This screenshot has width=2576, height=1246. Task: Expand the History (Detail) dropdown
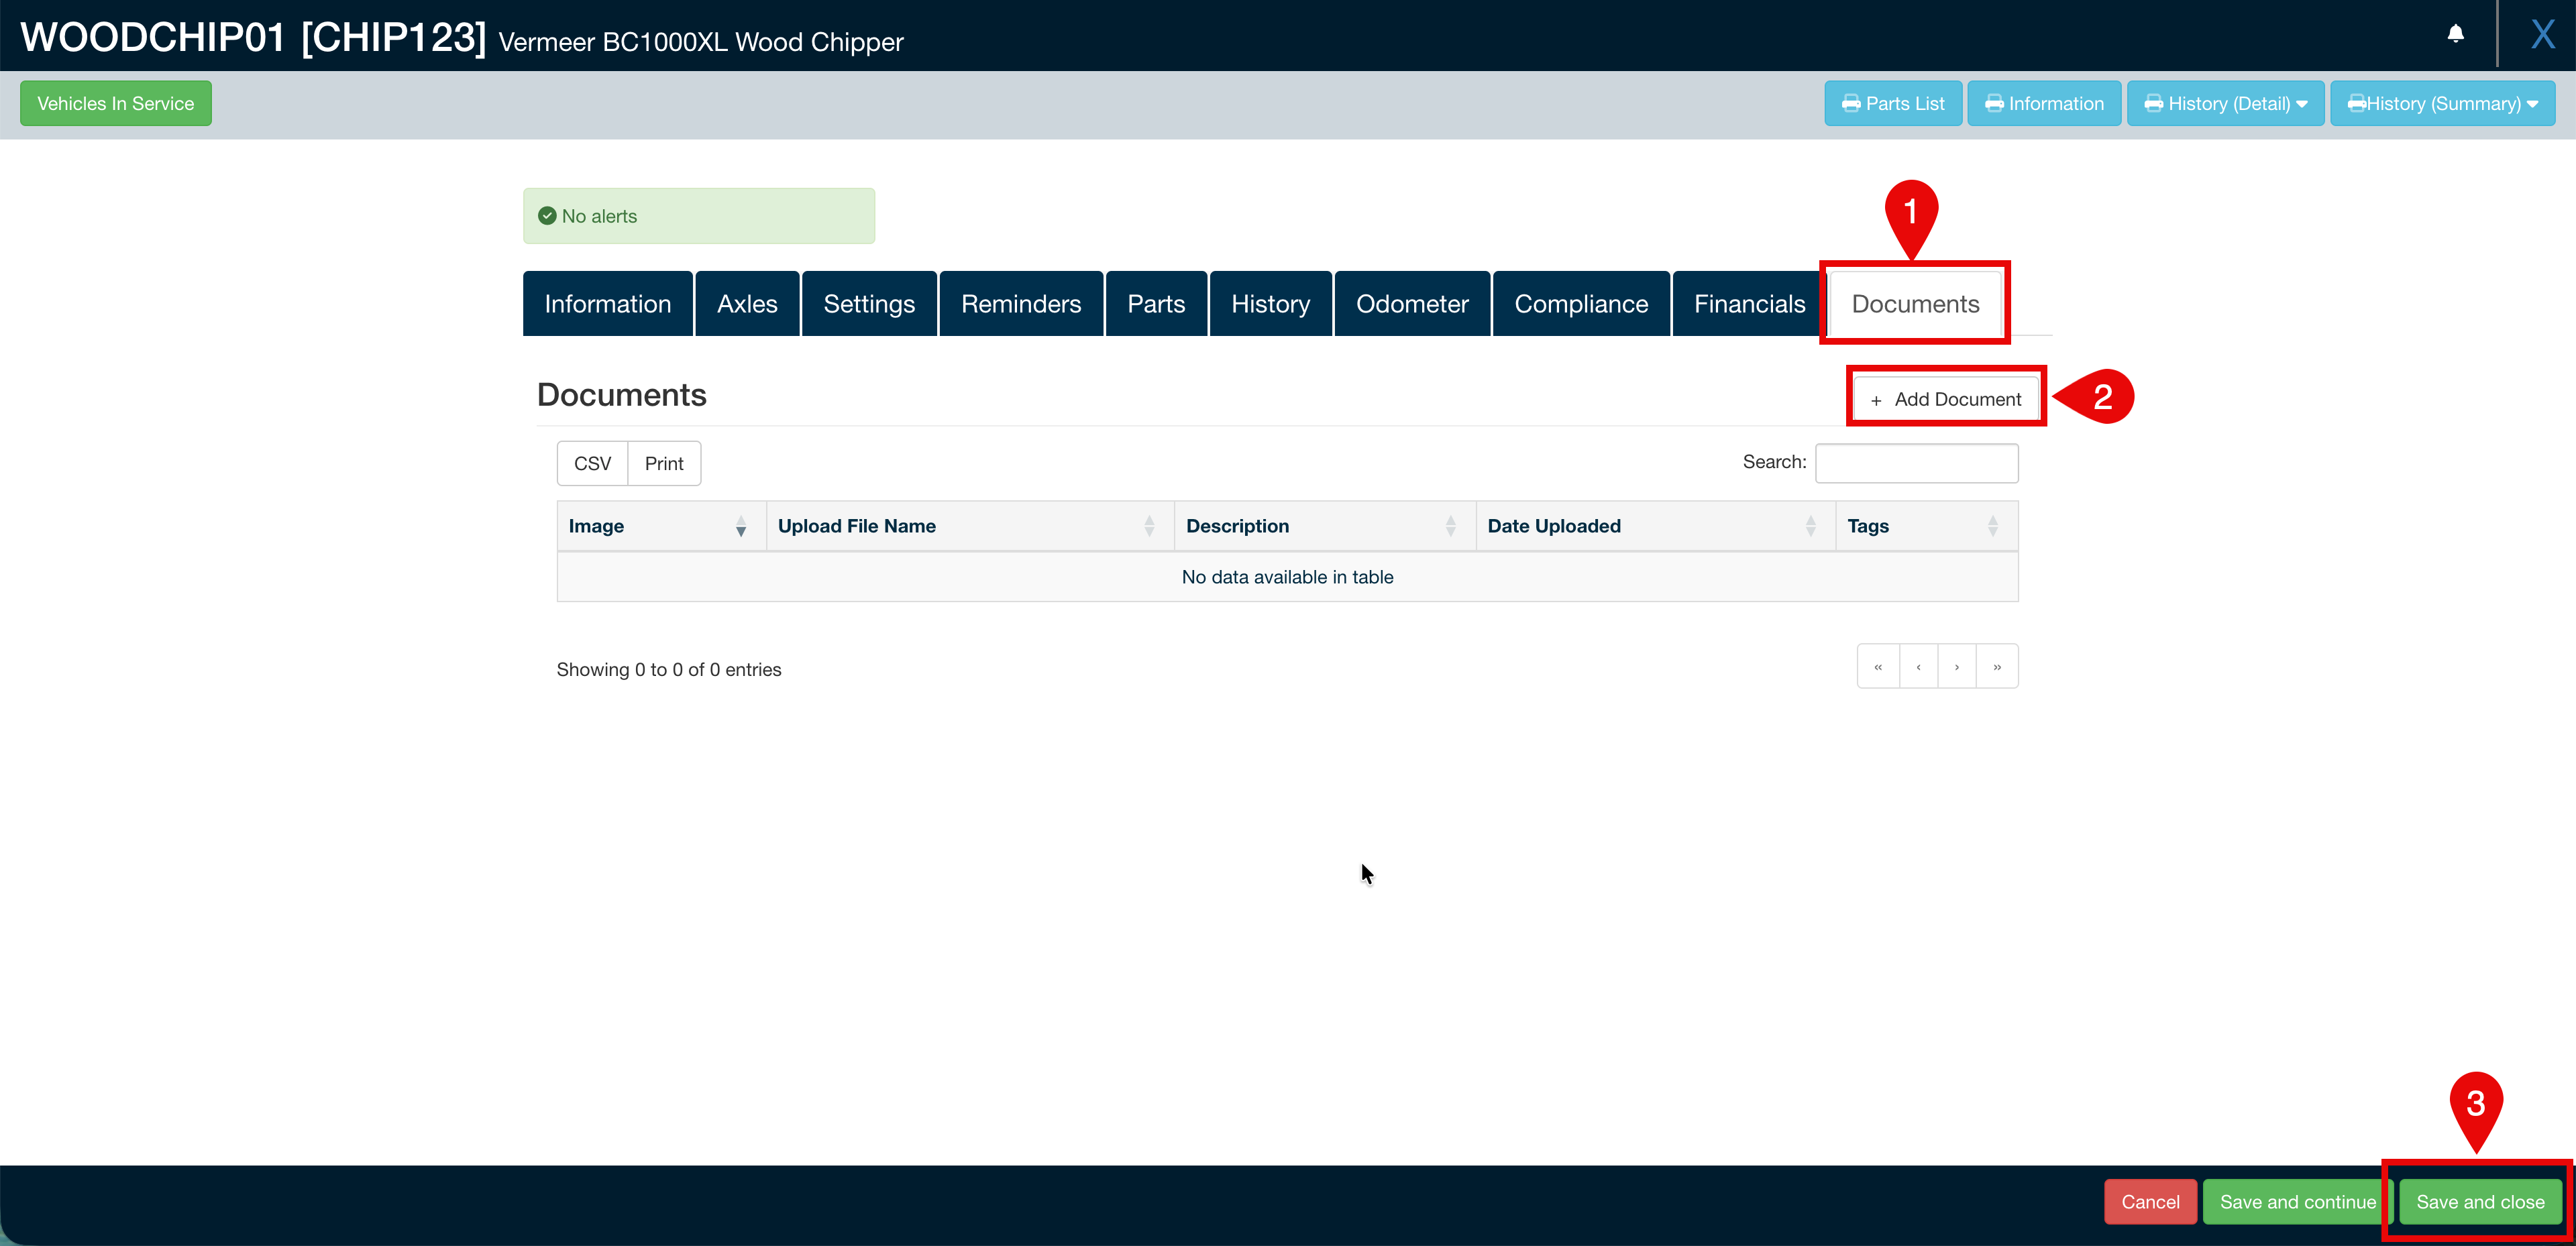pos(2225,103)
